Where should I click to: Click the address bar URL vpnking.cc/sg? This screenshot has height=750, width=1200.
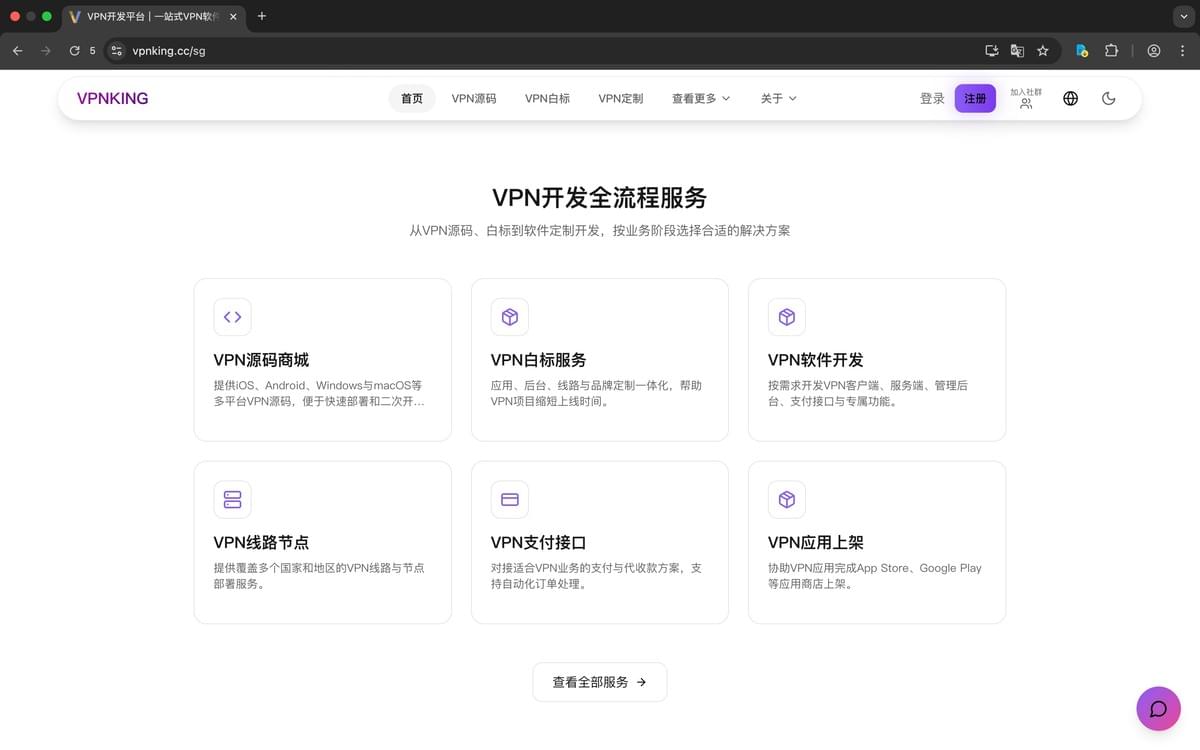tap(169, 50)
